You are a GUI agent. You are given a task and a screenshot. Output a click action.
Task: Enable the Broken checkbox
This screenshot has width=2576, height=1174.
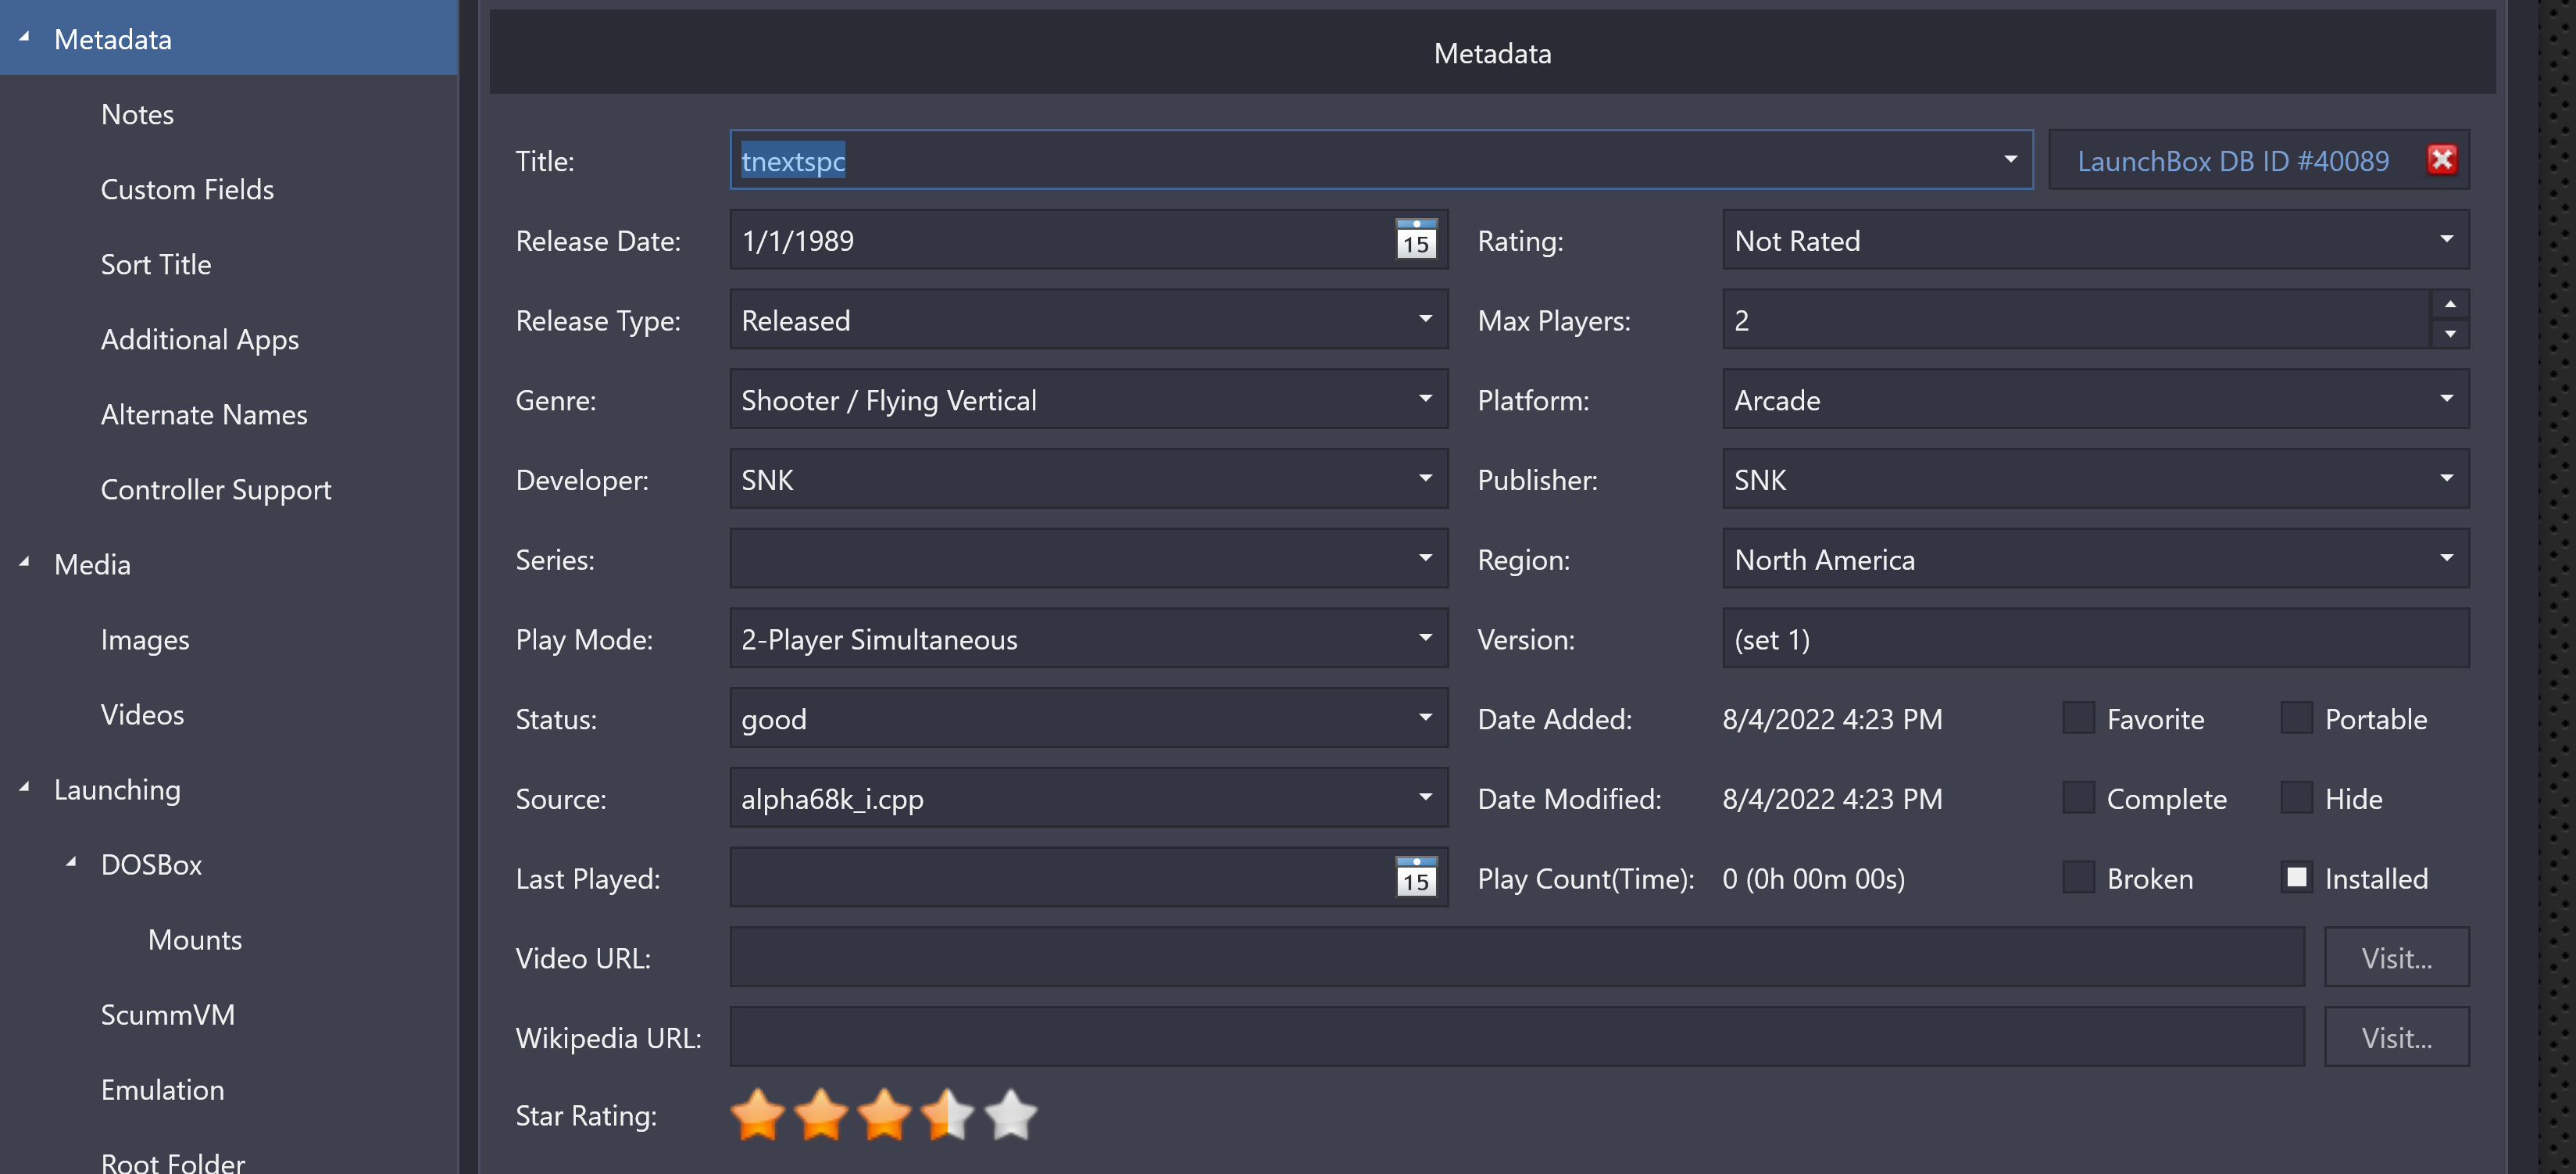coord(2078,877)
